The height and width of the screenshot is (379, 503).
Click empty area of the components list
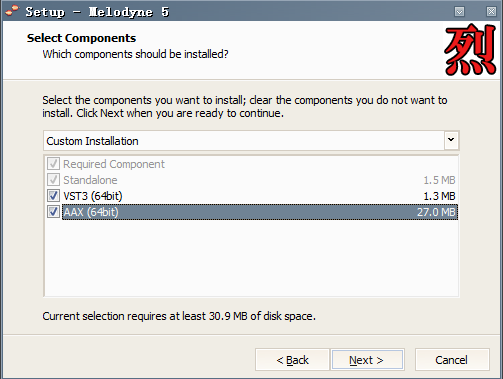[251, 258]
